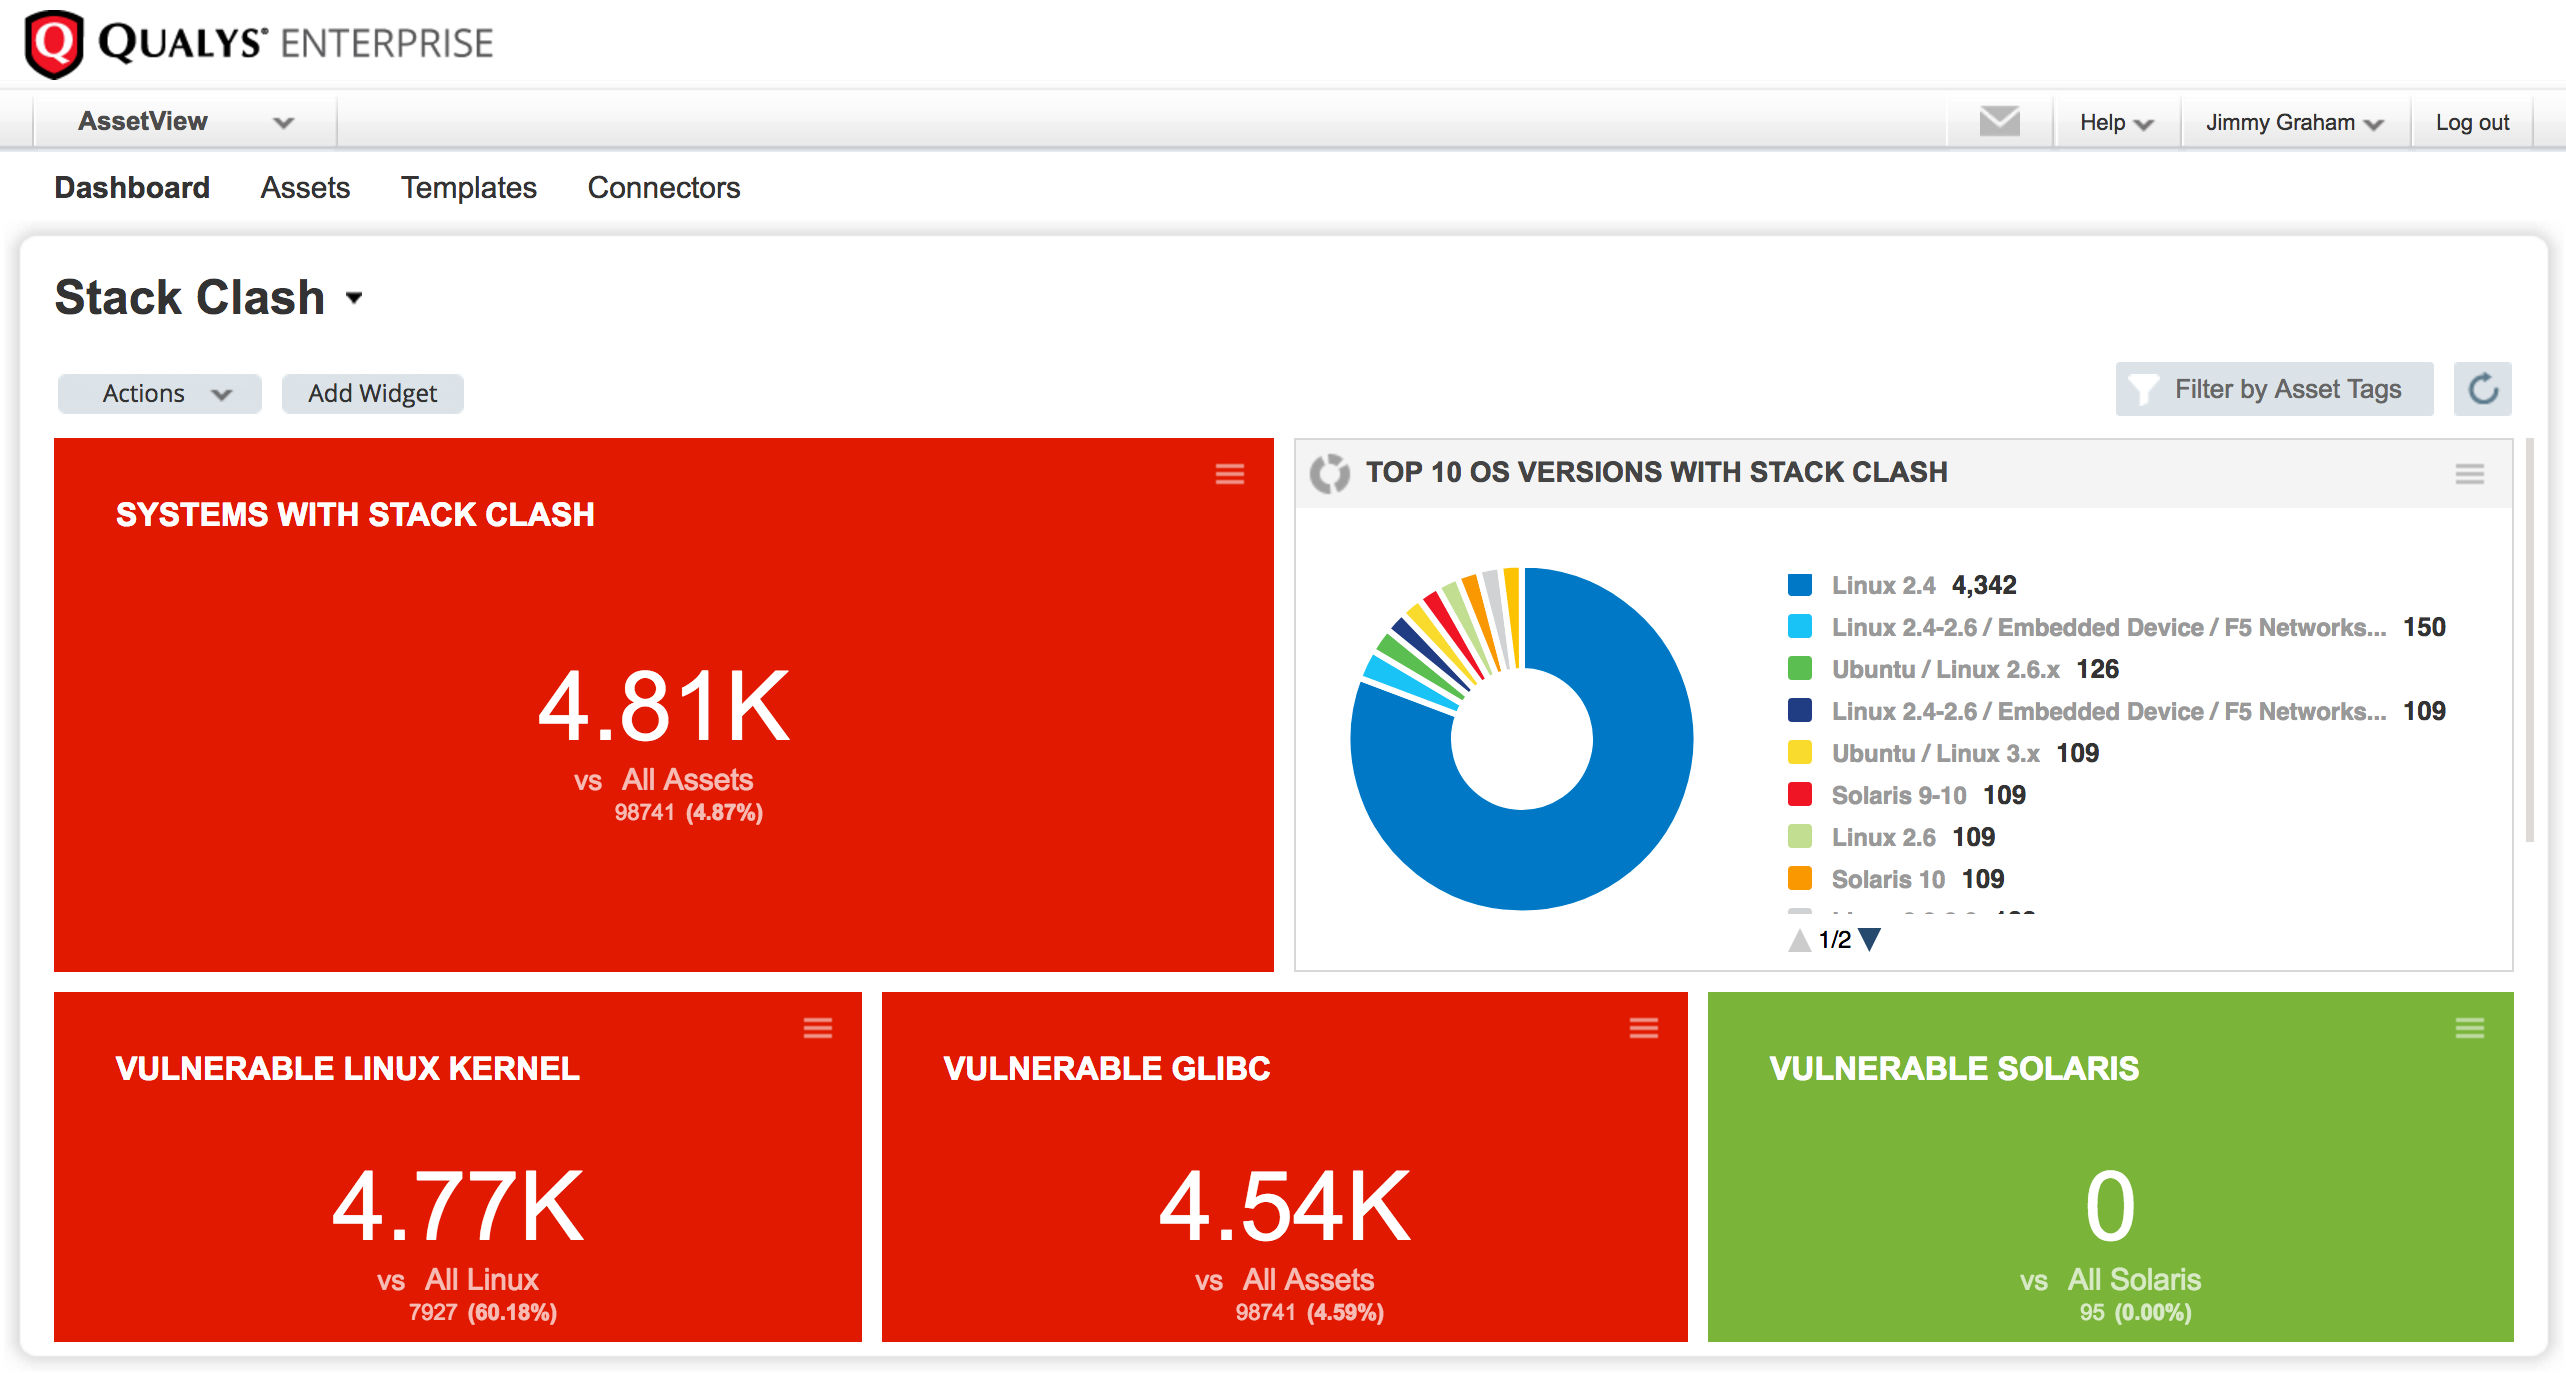
Task: Click Filter by Asset Tags
Action: coord(2274,389)
